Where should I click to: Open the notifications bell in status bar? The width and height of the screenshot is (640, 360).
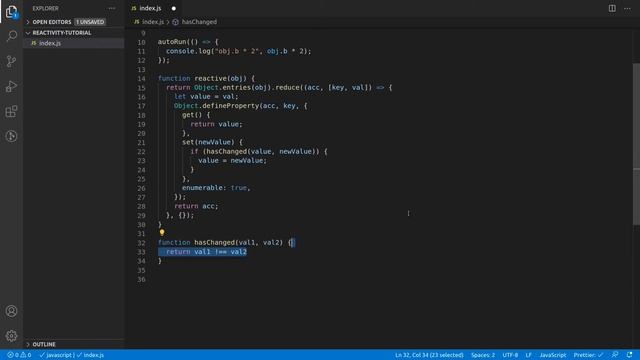629,355
